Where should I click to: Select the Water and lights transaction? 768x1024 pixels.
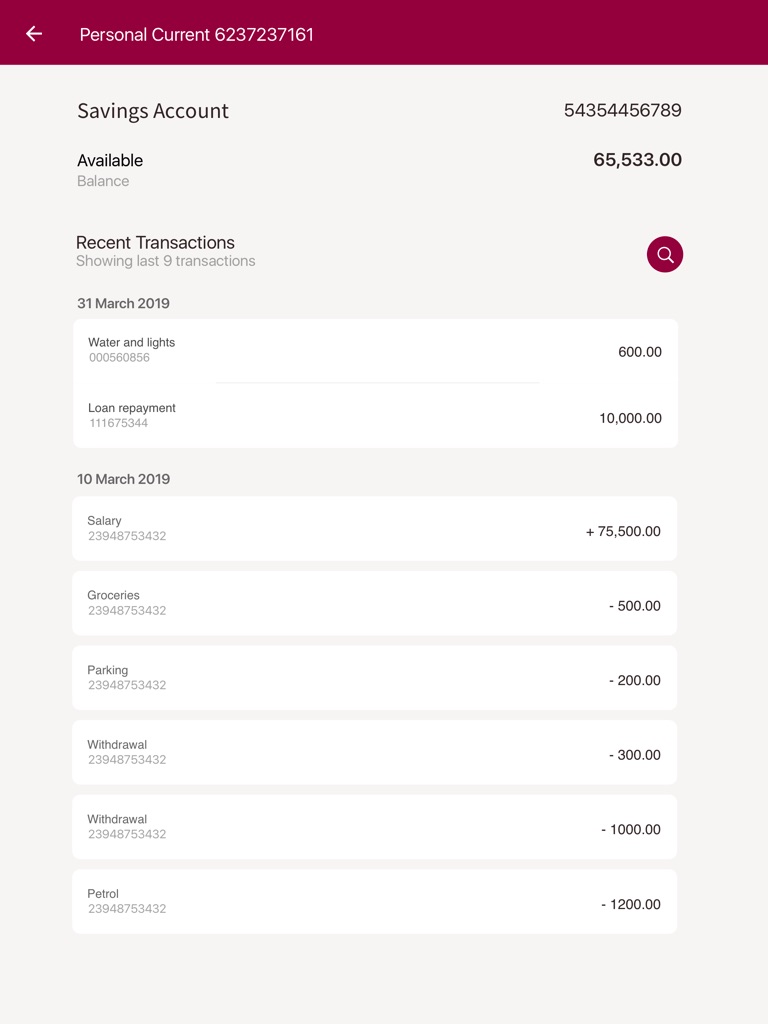coord(375,351)
